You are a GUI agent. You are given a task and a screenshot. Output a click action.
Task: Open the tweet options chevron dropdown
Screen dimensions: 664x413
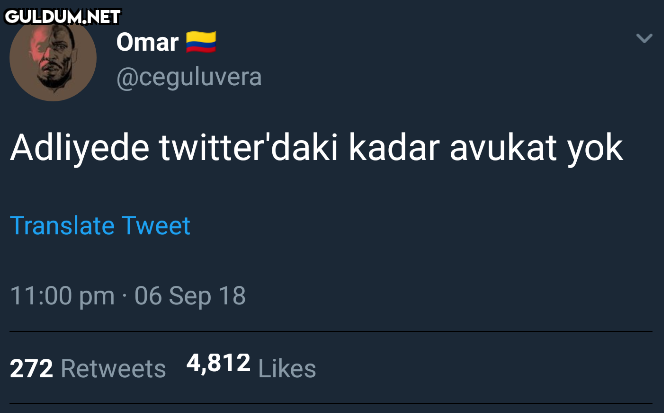tap(644, 39)
